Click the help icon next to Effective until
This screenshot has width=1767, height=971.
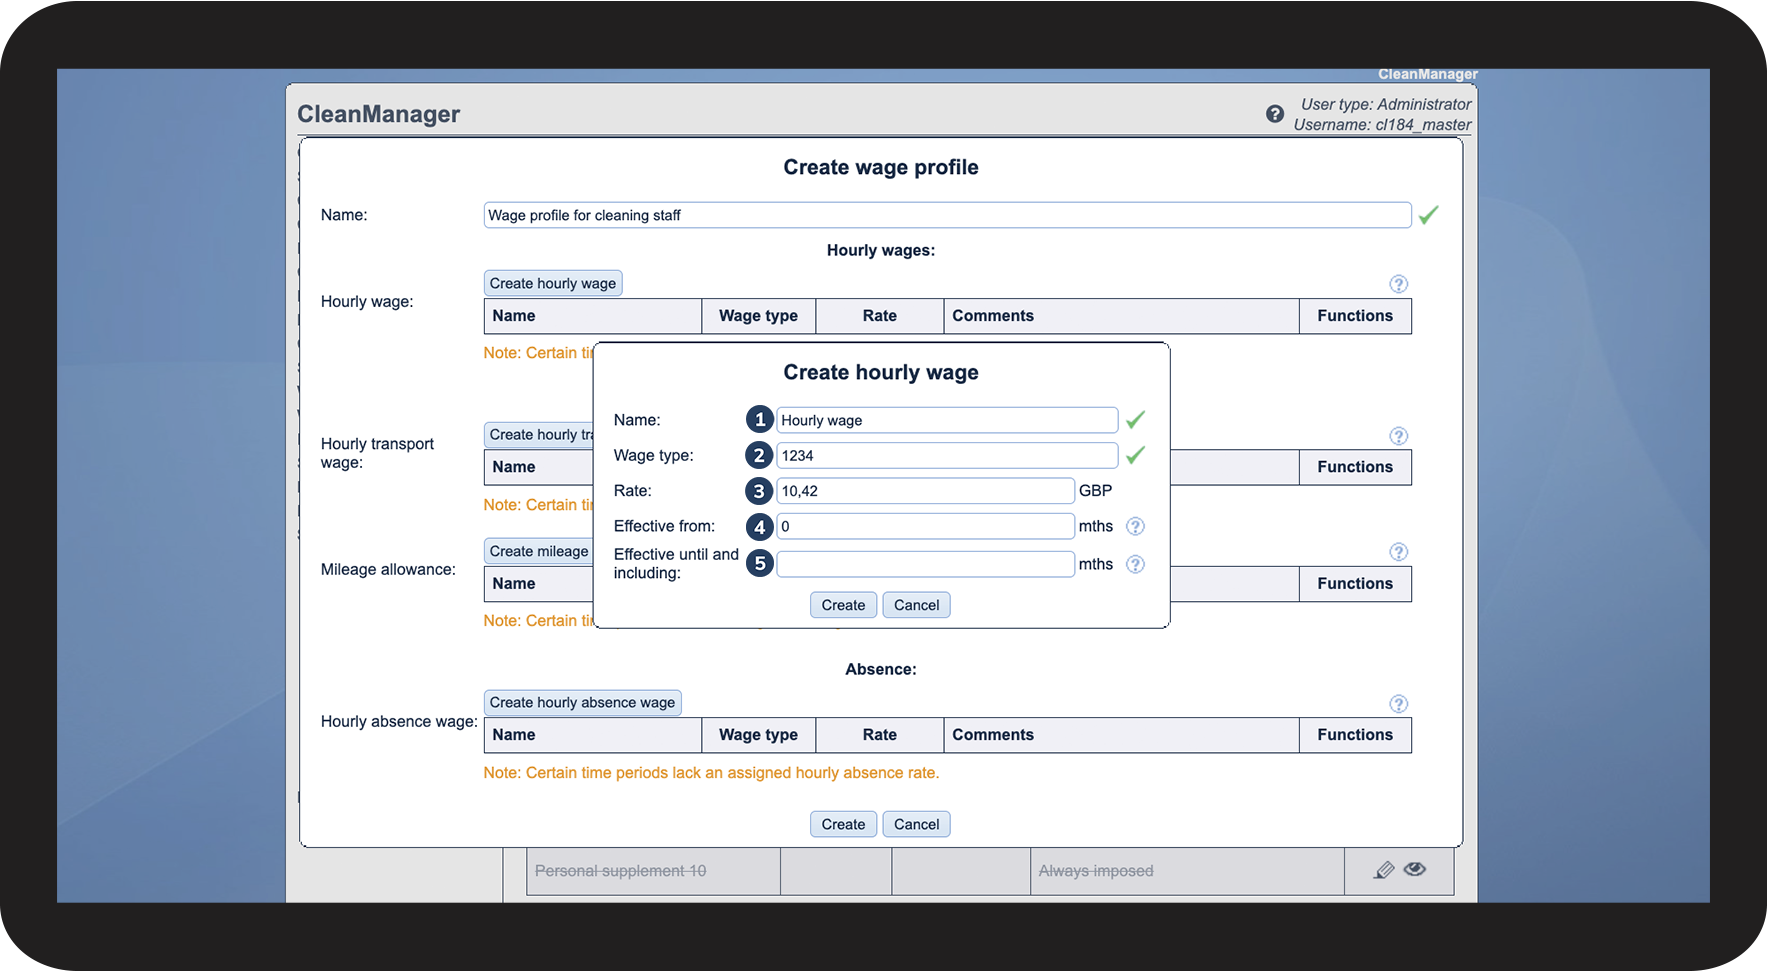pos(1135,564)
